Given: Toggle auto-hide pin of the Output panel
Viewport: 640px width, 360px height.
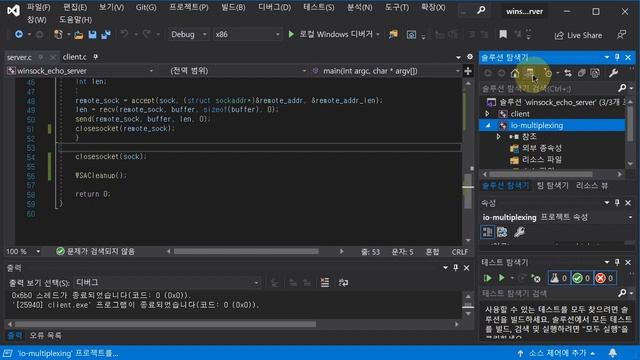Looking at the screenshot, I should [x=456, y=268].
